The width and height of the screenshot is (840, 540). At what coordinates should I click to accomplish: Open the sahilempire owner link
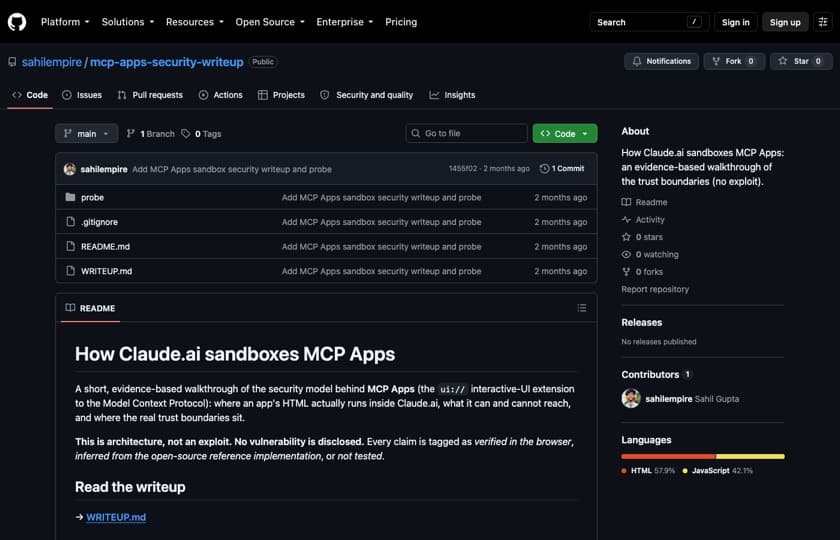pyautogui.click(x=52, y=62)
